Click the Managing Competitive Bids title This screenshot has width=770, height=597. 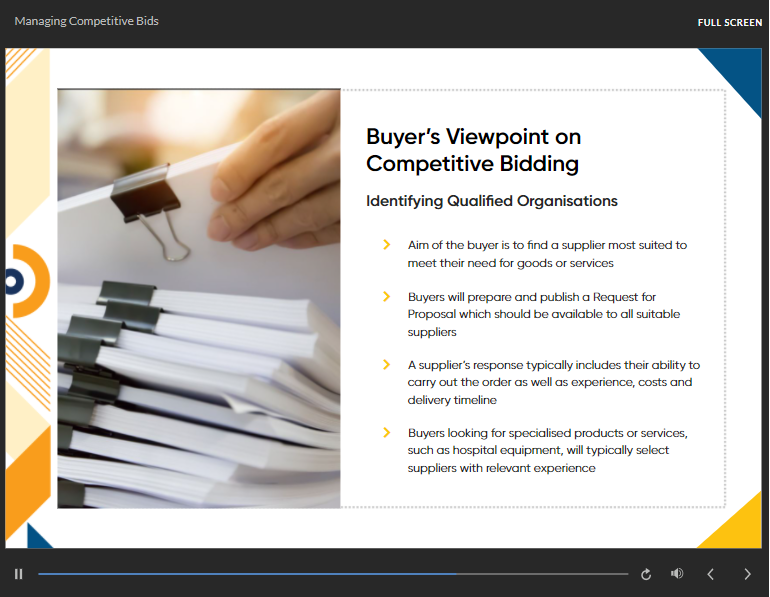(x=86, y=21)
